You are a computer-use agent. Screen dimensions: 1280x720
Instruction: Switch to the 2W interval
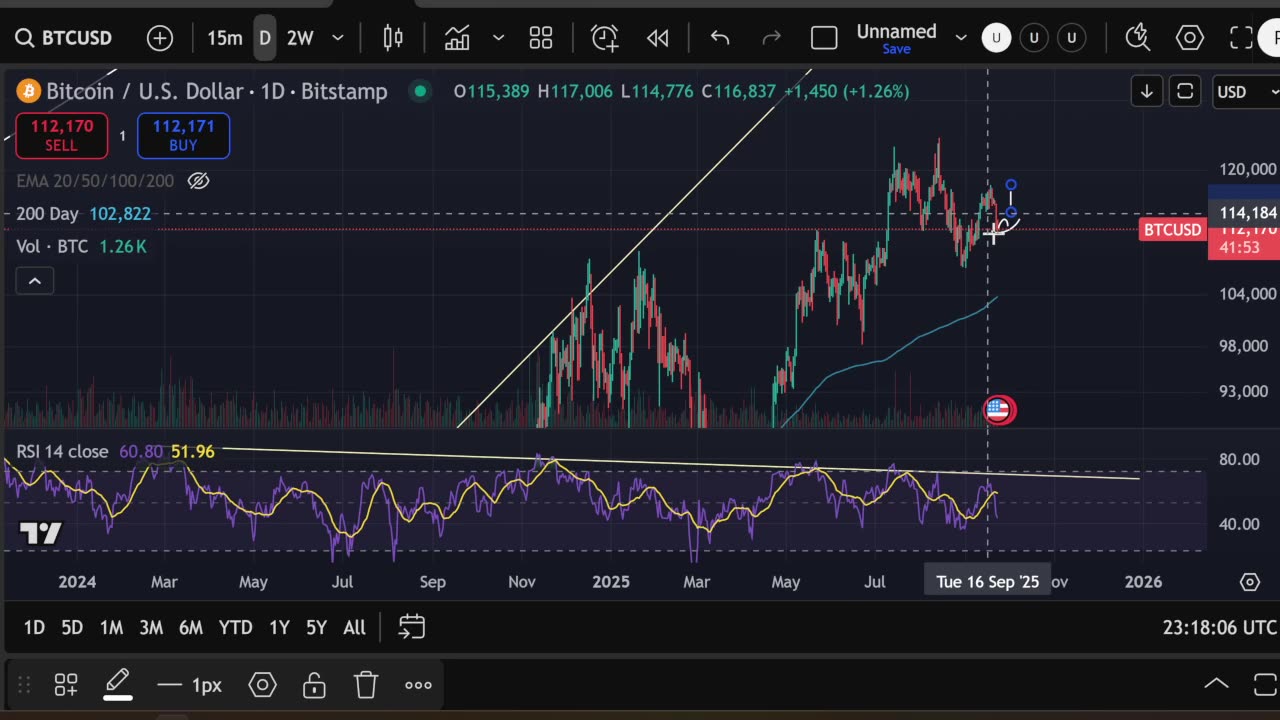(300, 38)
